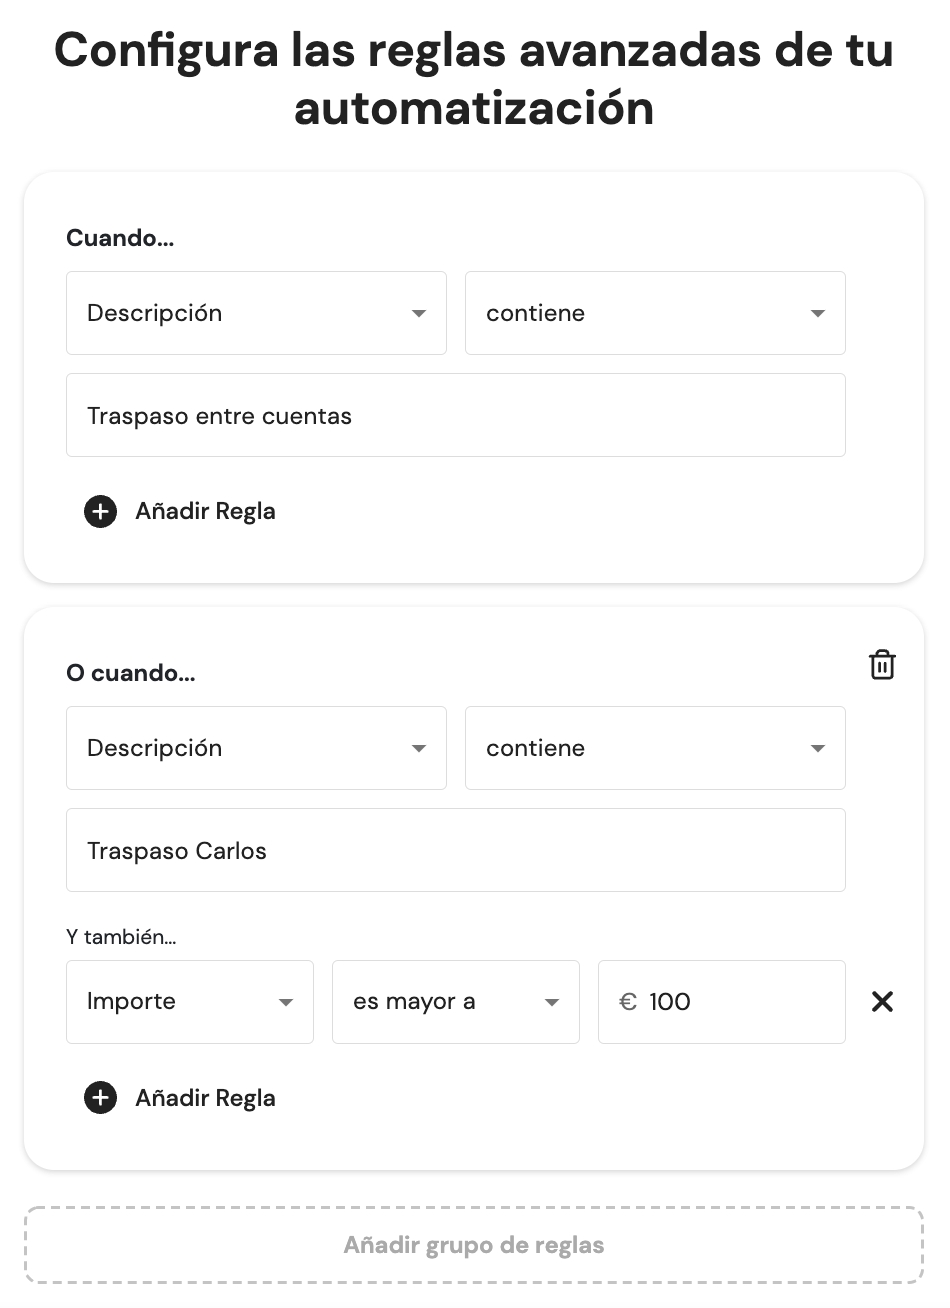Expand the contiene dropdown under "O cuando..."
Image resolution: width=950 pixels, height=1308 pixels.
655,748
